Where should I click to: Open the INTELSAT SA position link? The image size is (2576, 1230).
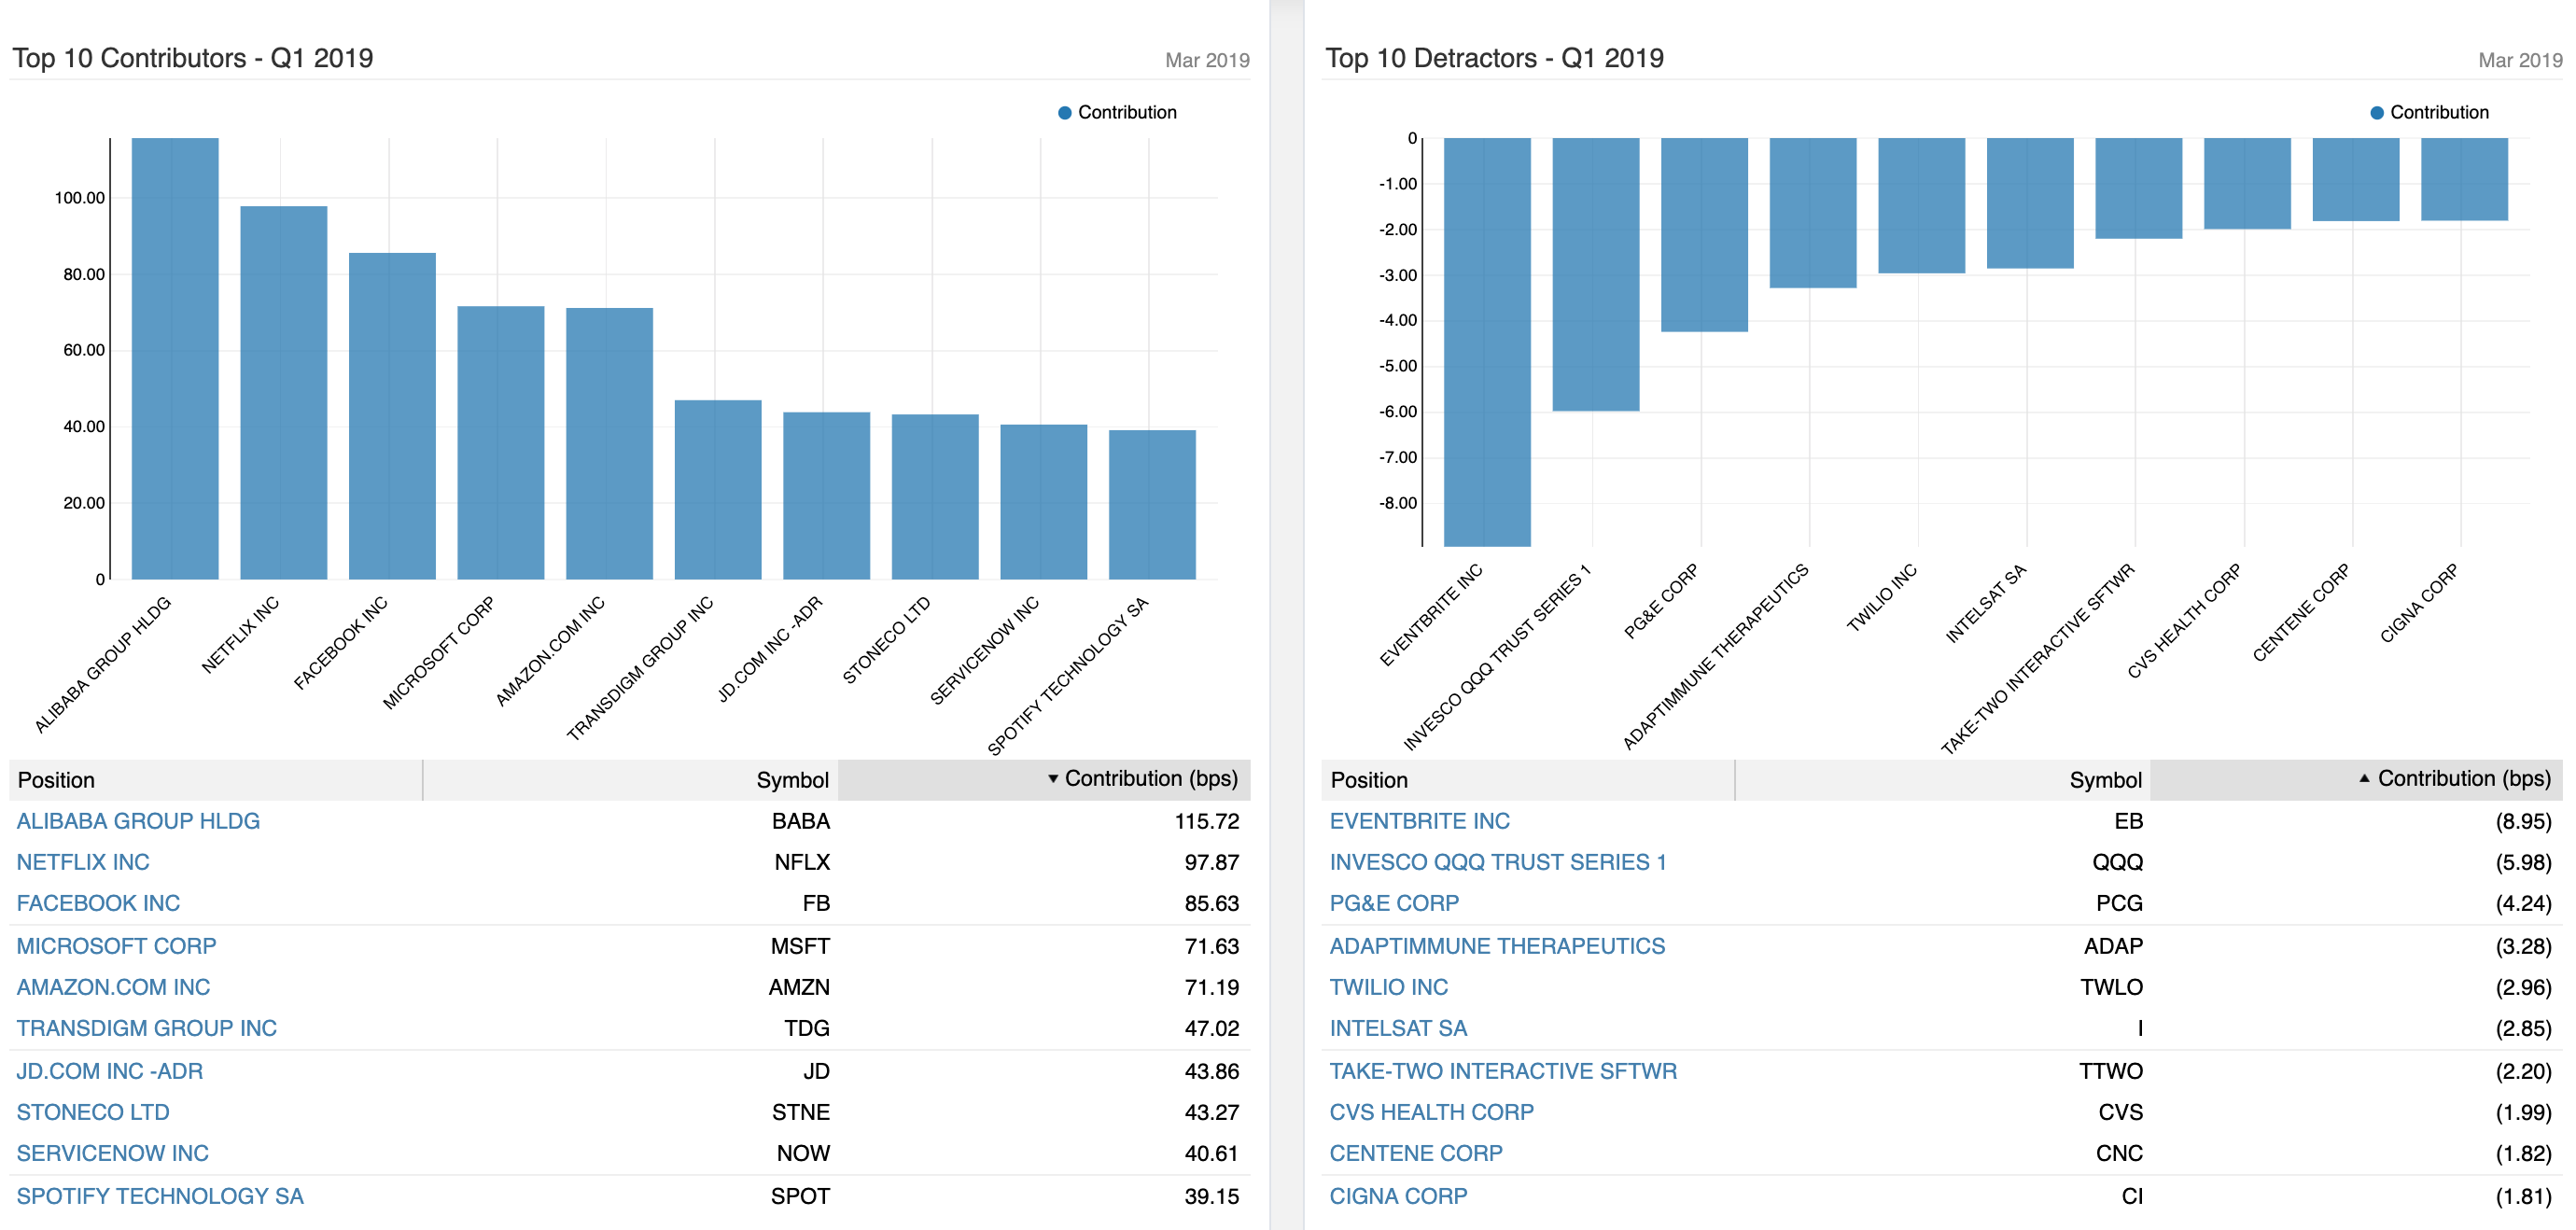[1398, 1028]
